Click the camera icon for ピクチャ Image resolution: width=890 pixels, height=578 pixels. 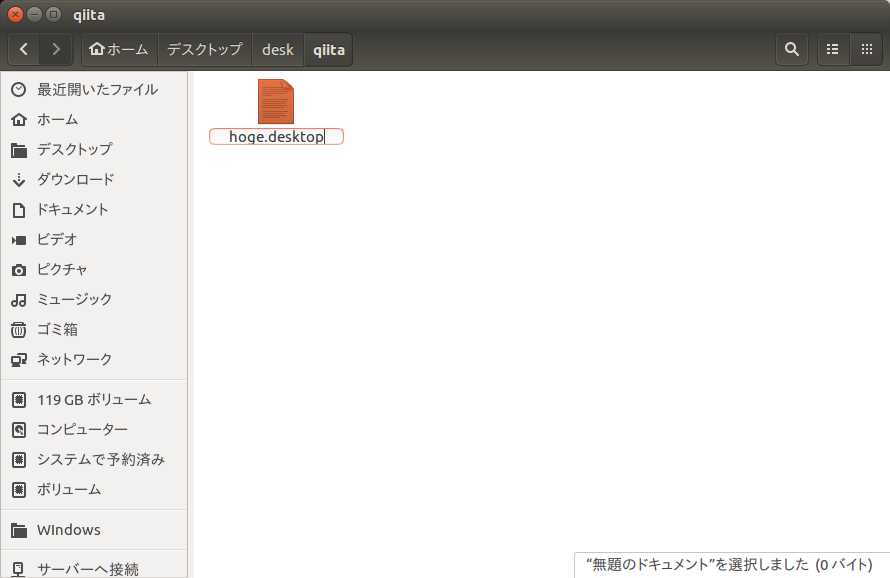click(x=19, y=270)
